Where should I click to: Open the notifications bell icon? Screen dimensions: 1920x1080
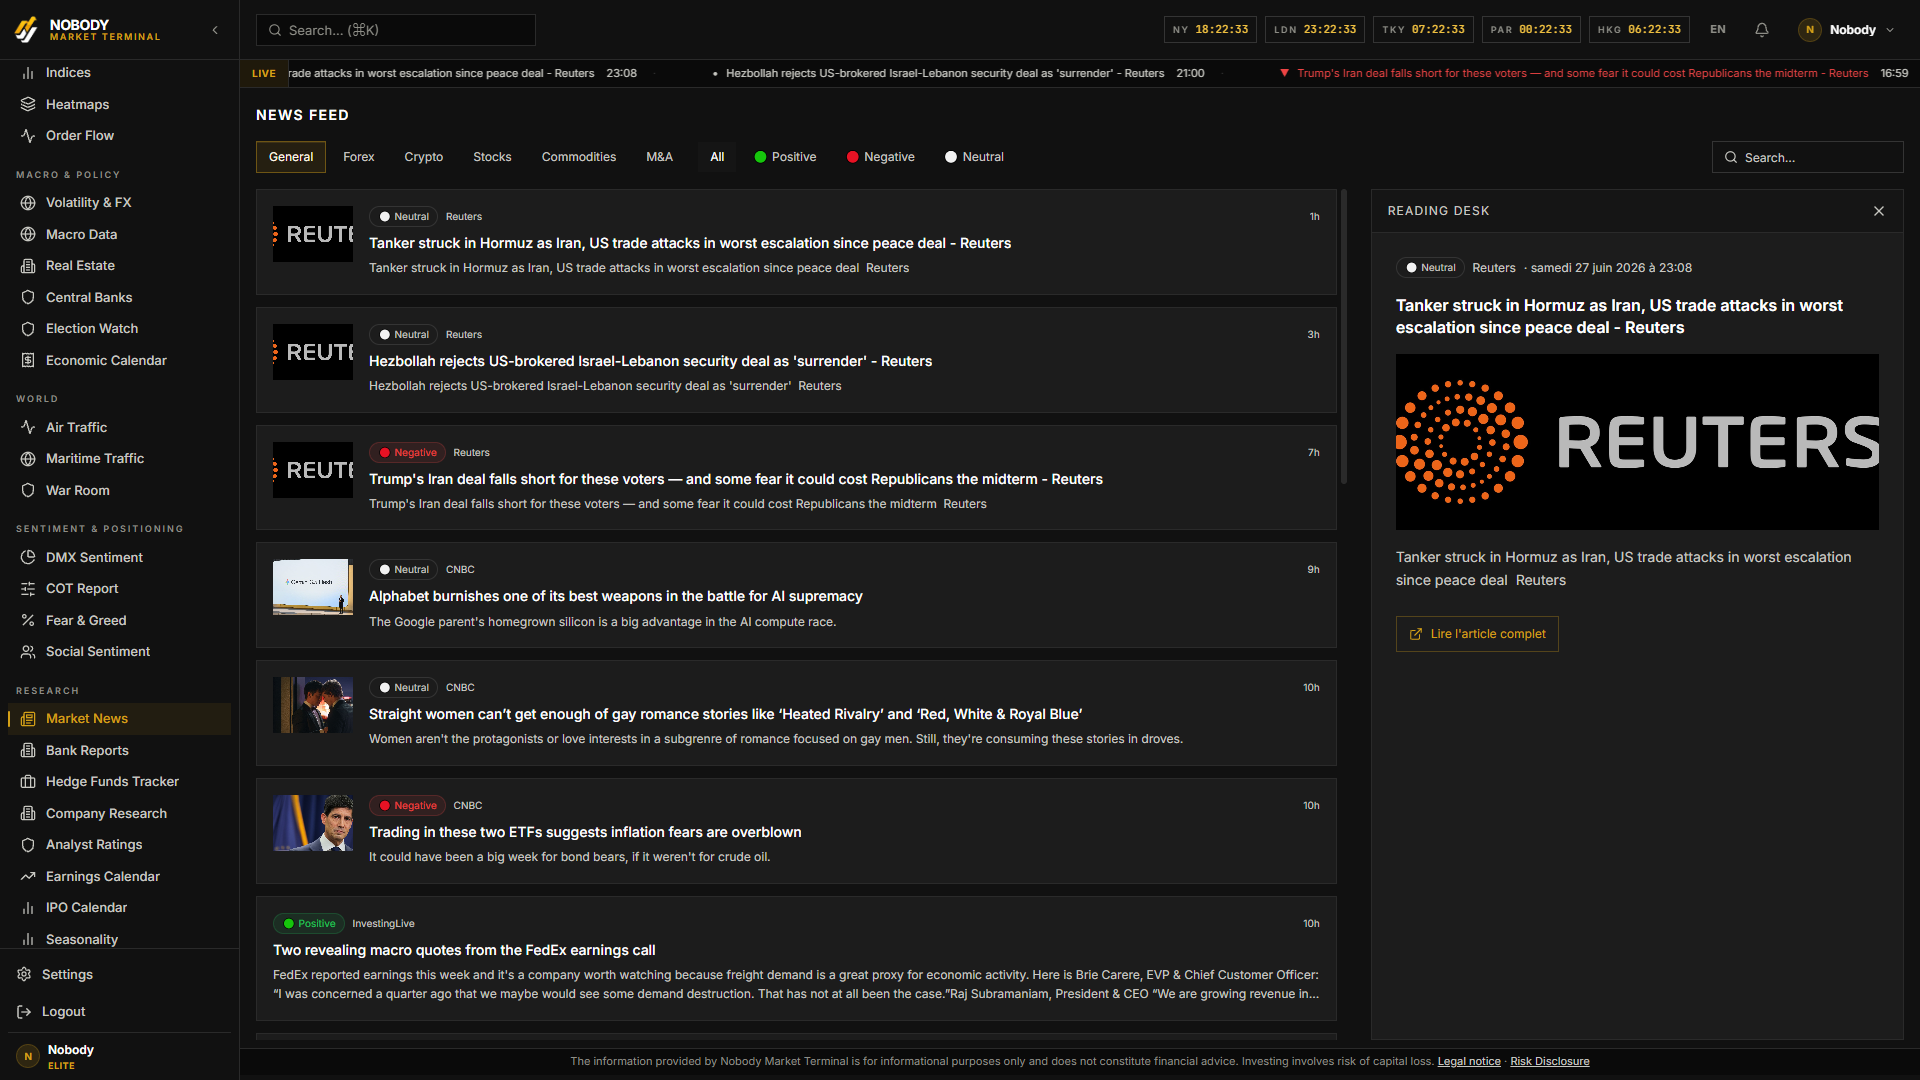tap(1762, 30)
